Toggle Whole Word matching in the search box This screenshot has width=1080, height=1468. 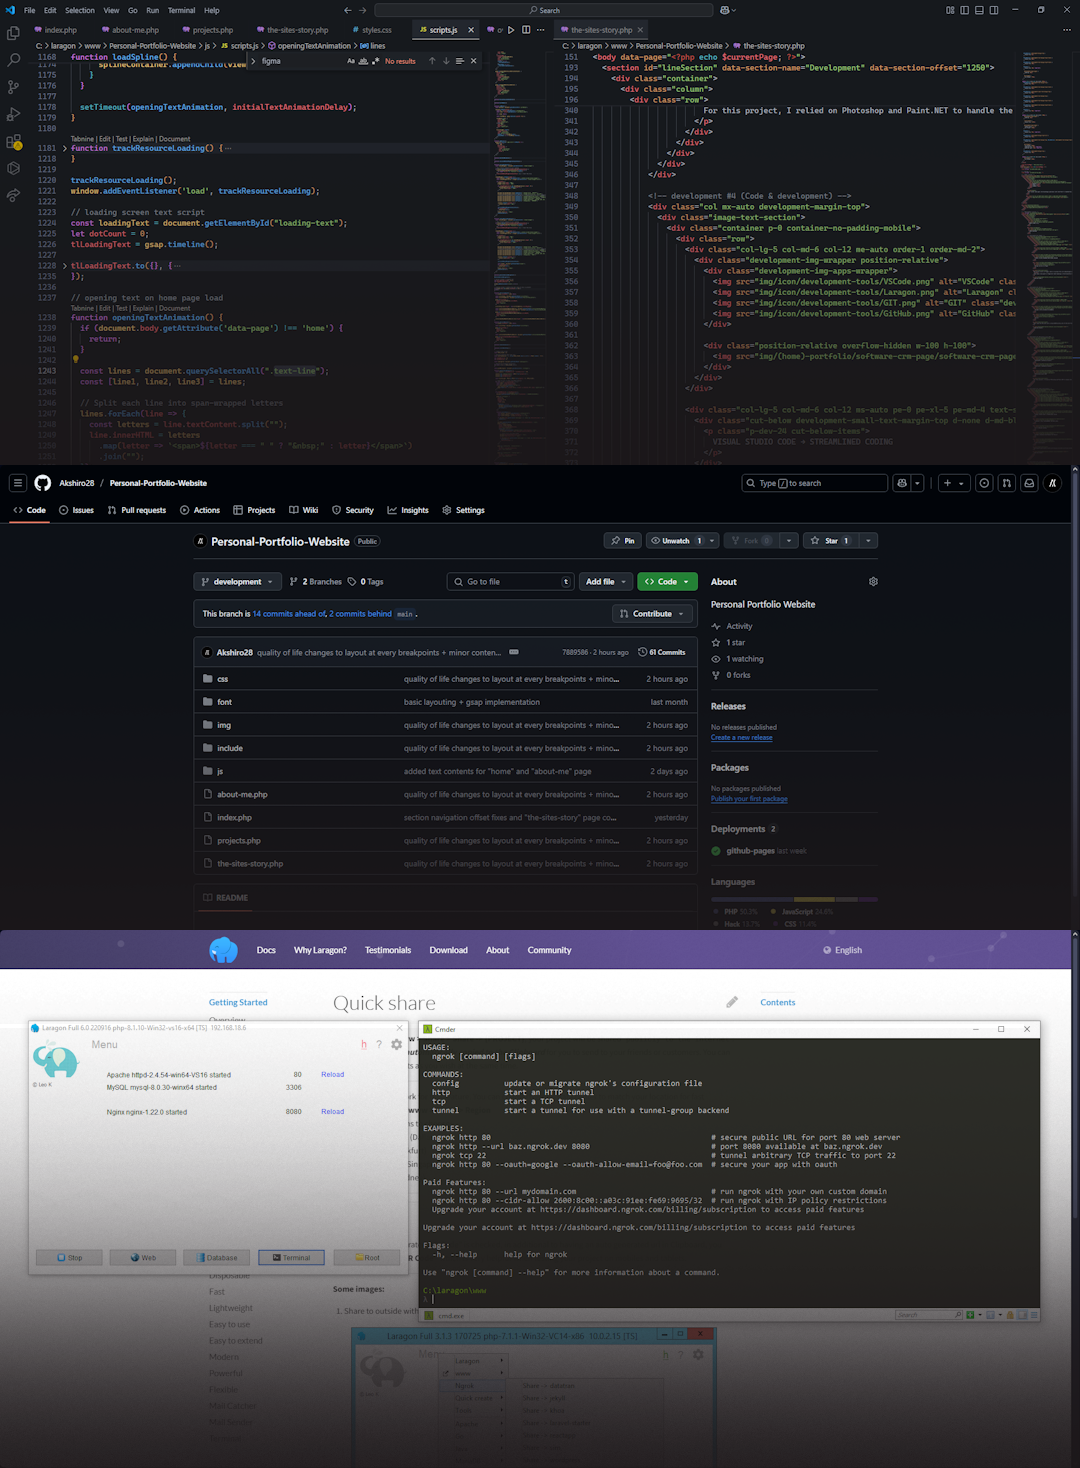pyautogui.click(x=363, y=60)
